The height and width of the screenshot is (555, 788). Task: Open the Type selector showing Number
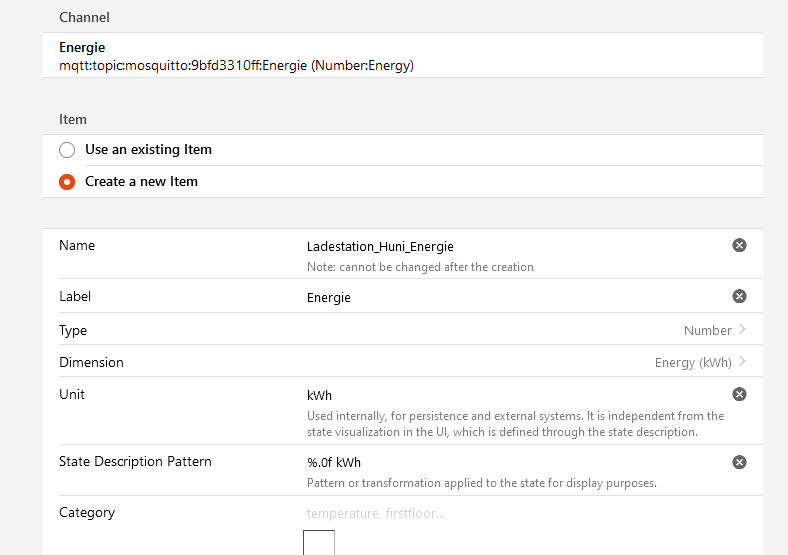pyautogui.click(x=714, y=330)
